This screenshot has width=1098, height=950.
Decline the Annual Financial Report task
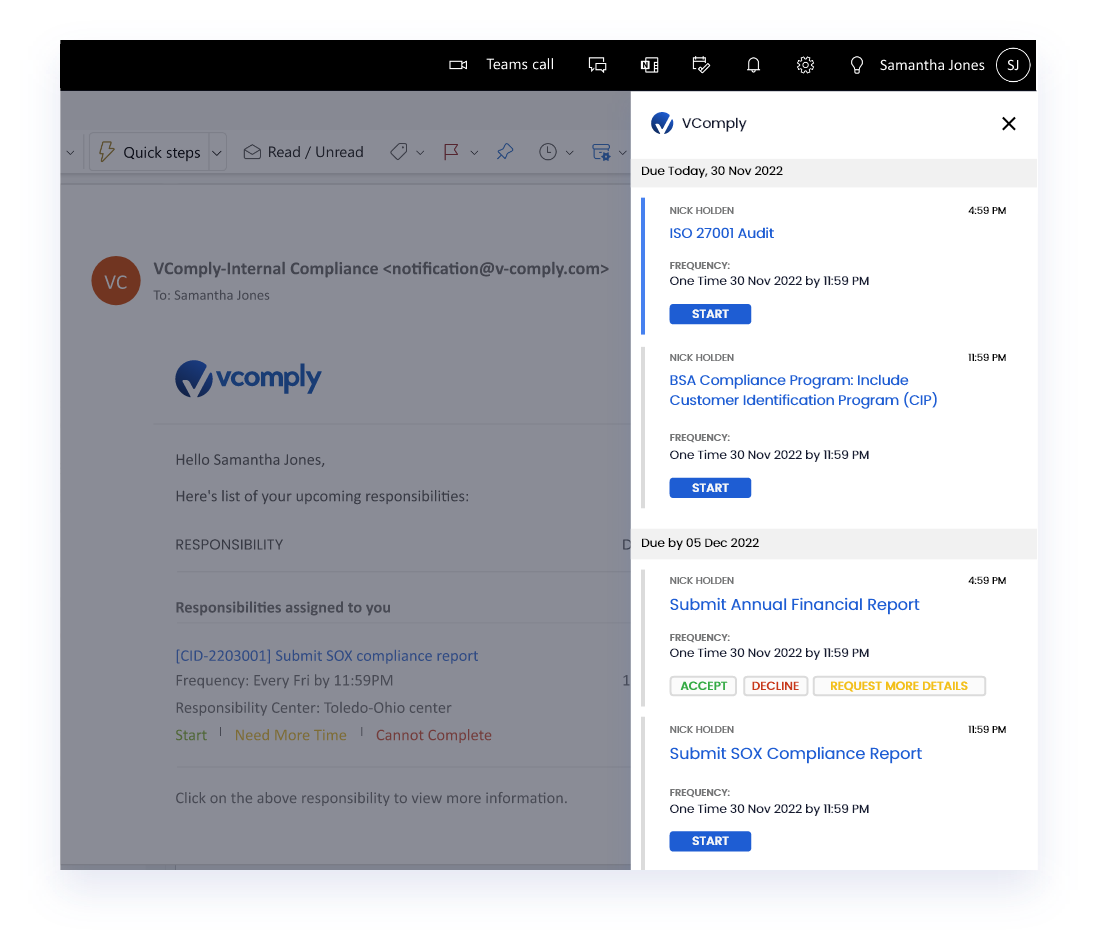click(775, 686)
